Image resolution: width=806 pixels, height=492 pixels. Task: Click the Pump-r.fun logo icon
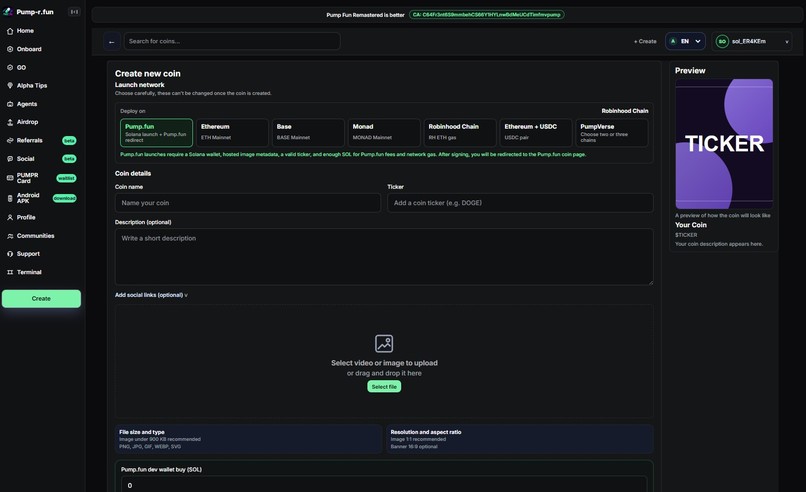coord(8,11)
